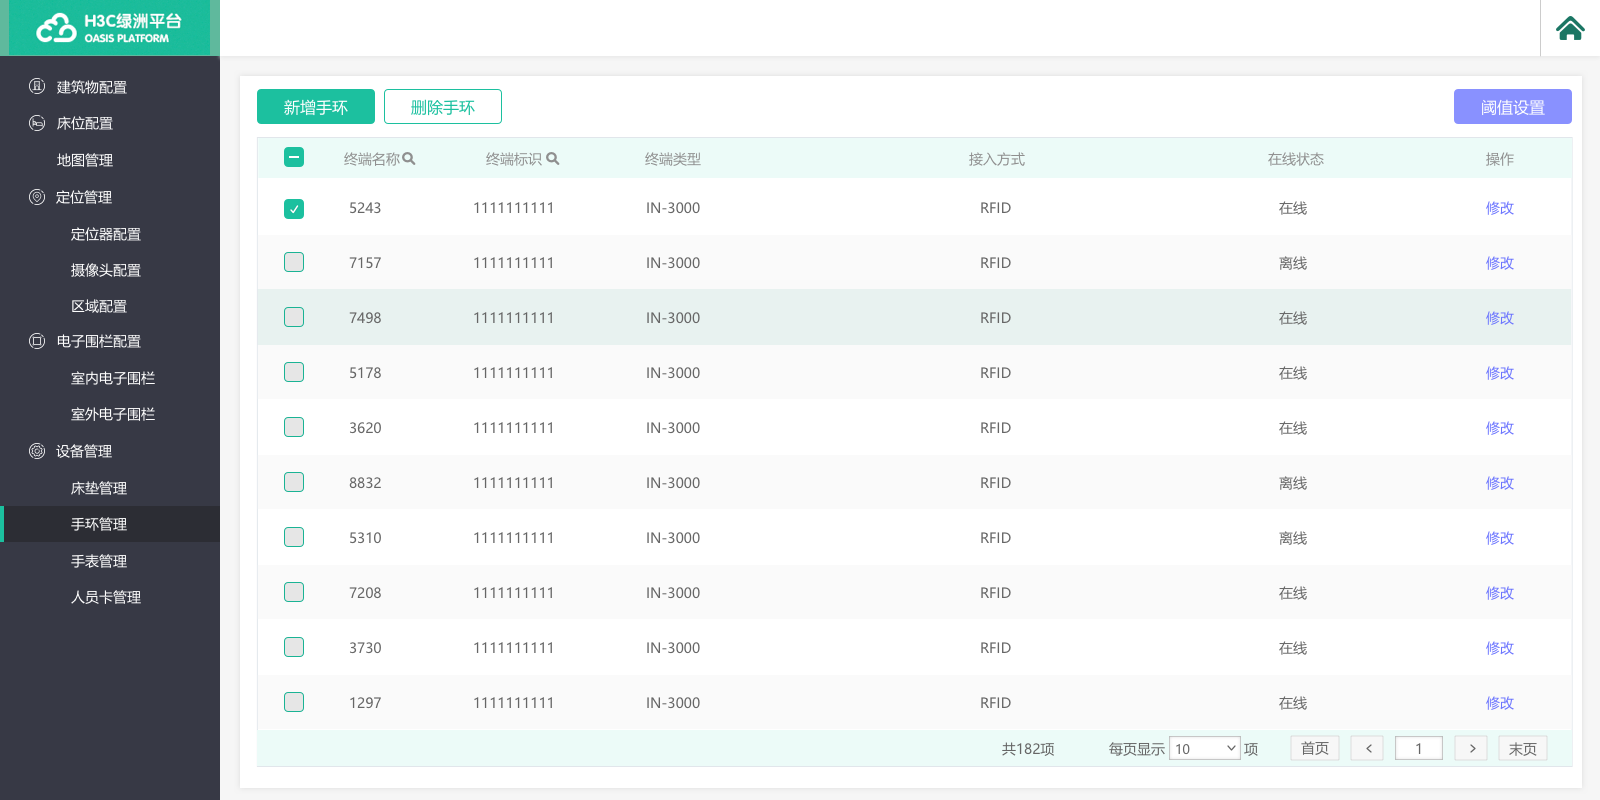Click the 床位配置 bed icon
1600x800 pixels.
[x=37, y=123]
